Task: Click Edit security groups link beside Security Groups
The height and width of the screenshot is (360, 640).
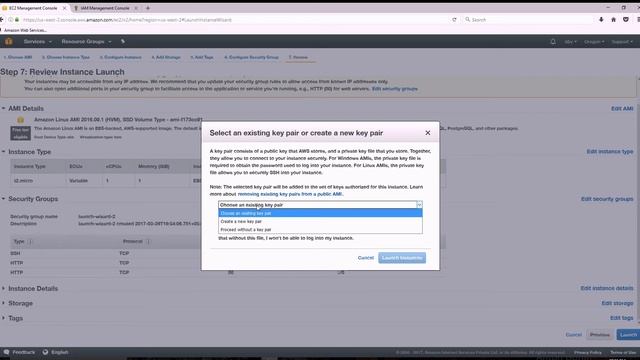Action: [607, 199]
